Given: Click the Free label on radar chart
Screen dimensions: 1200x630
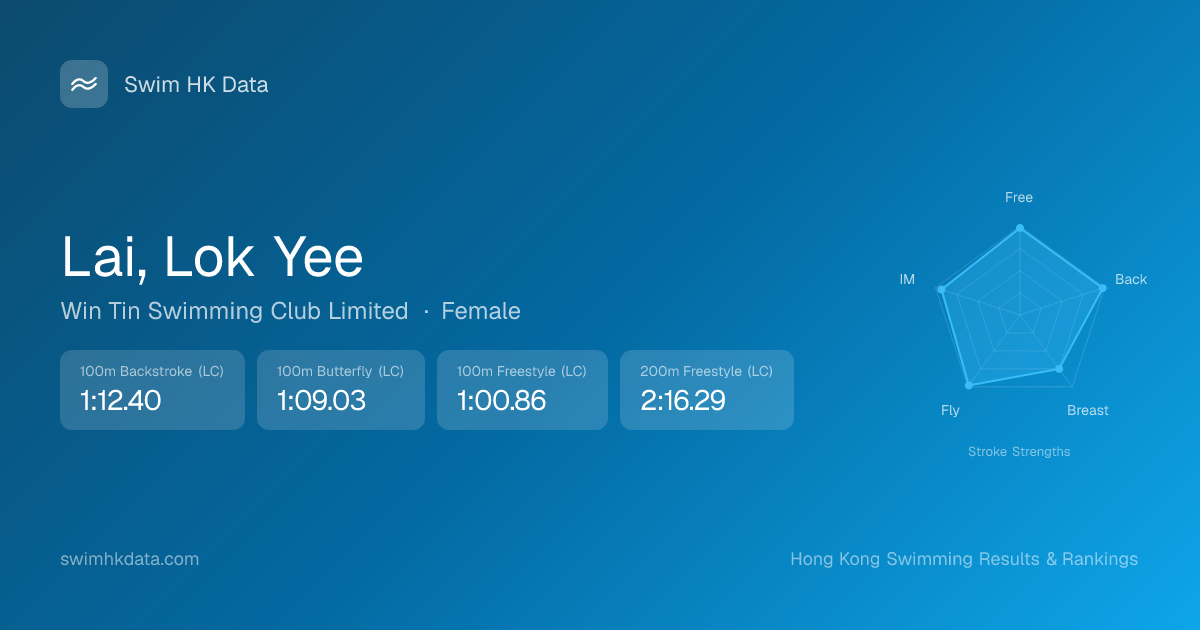Looking at the screenshot, I should tap(1019, 198).
